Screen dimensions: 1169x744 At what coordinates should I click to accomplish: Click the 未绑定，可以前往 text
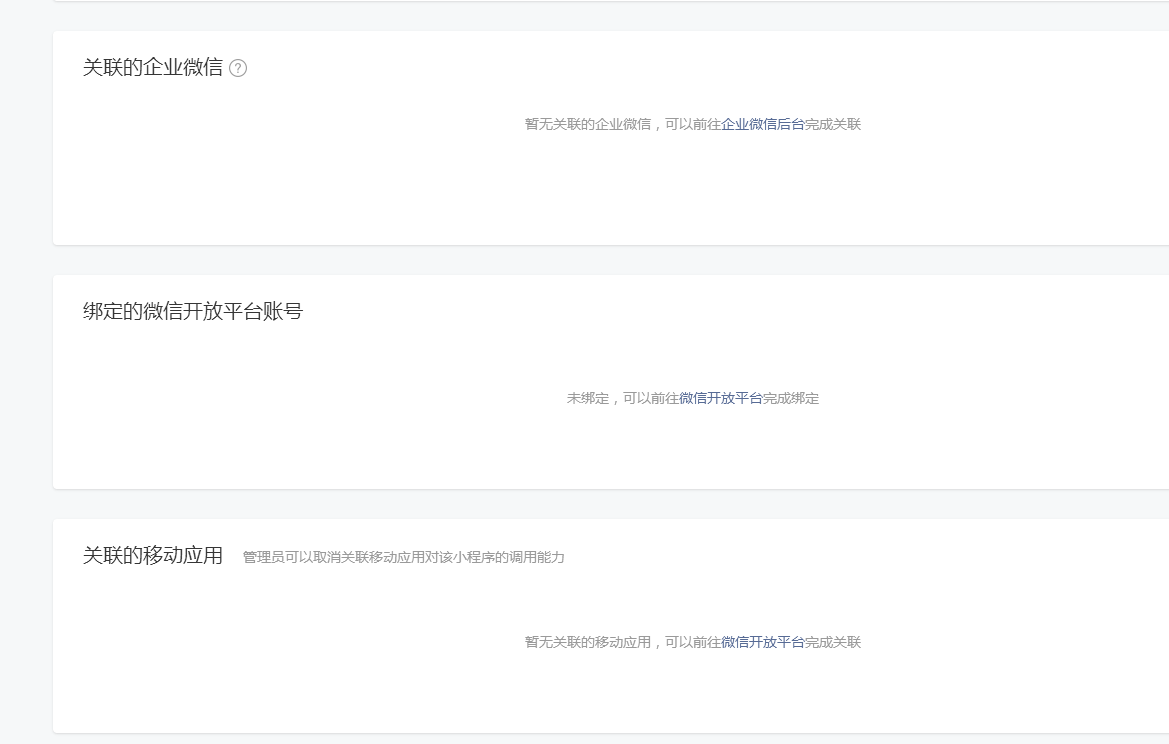point(623,398)
